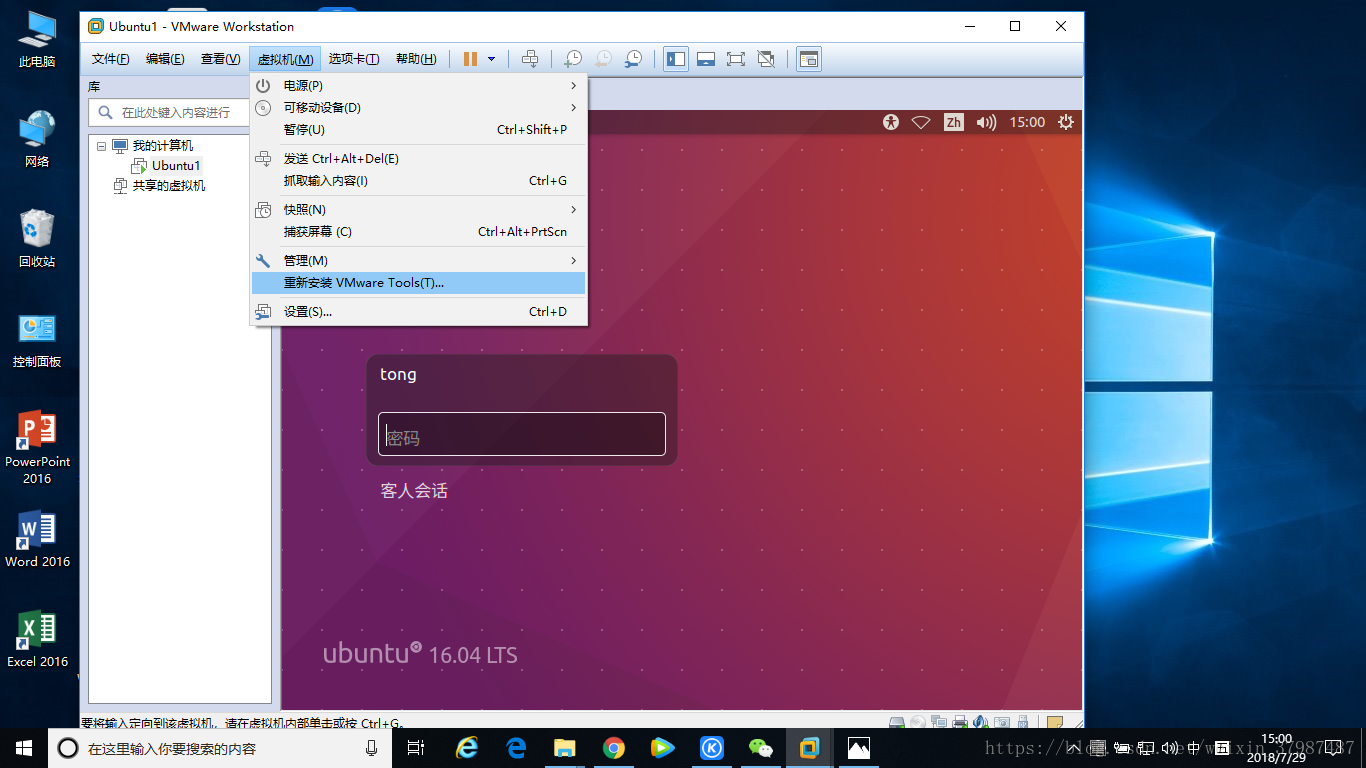This screenshot has width=1366, height=768.
Task: Click the network adapter status bar icon
Action: click(939, 723)
